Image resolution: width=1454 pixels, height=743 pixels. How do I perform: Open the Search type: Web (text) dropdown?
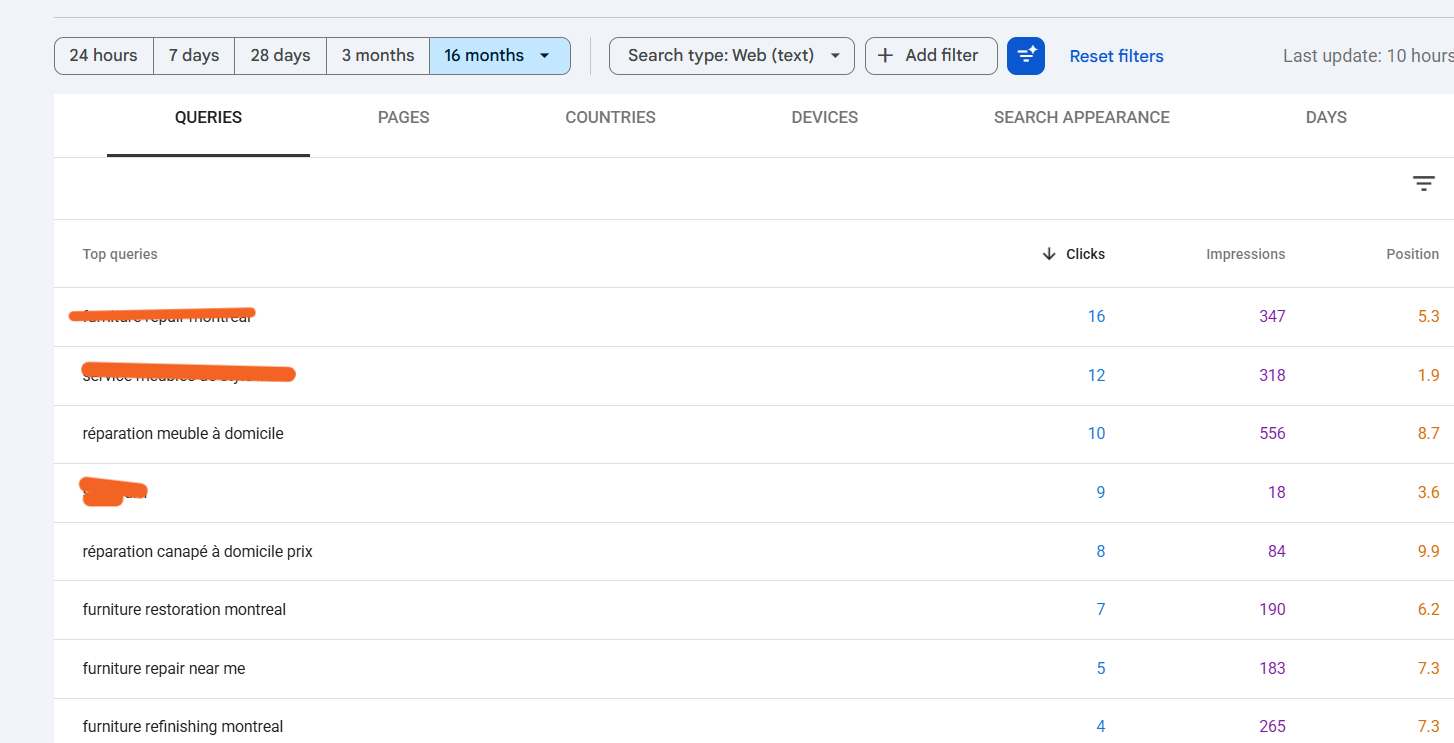(732, 56)
